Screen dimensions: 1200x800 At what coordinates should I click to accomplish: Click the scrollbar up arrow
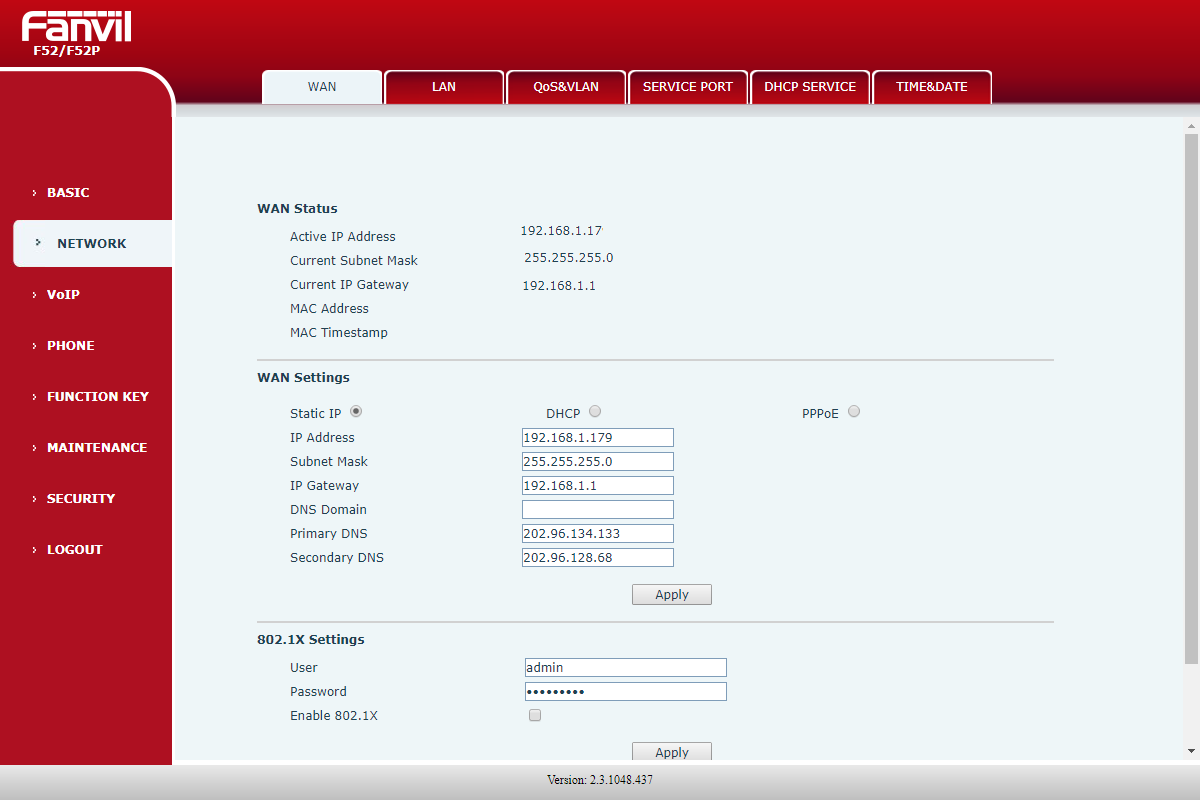[x=1191, y=126]
